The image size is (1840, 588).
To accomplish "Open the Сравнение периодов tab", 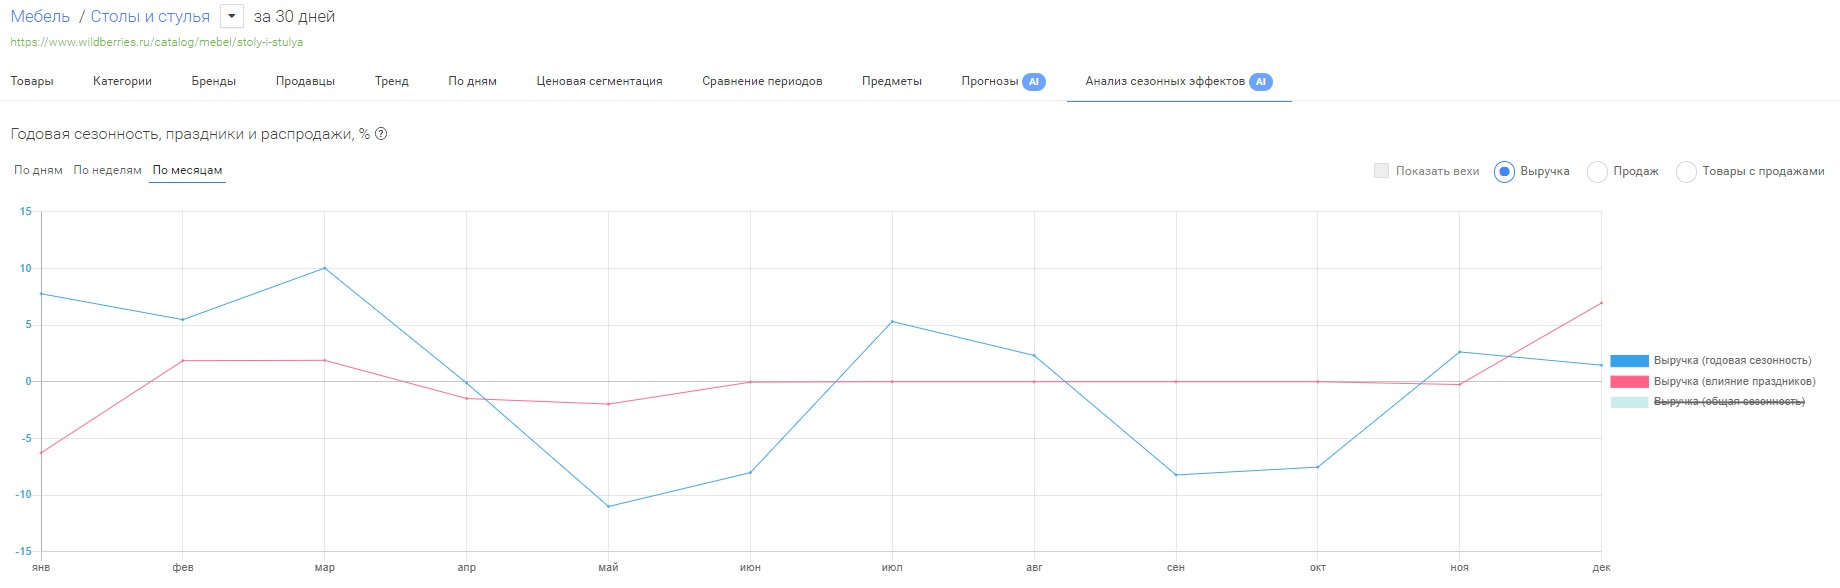I will click(x=762, y=81).
